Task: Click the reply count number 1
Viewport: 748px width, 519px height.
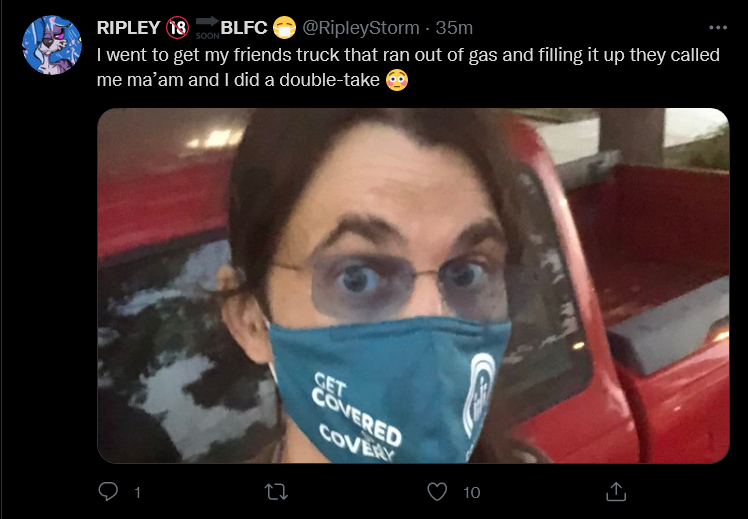Action: click(x=137, y=492)
